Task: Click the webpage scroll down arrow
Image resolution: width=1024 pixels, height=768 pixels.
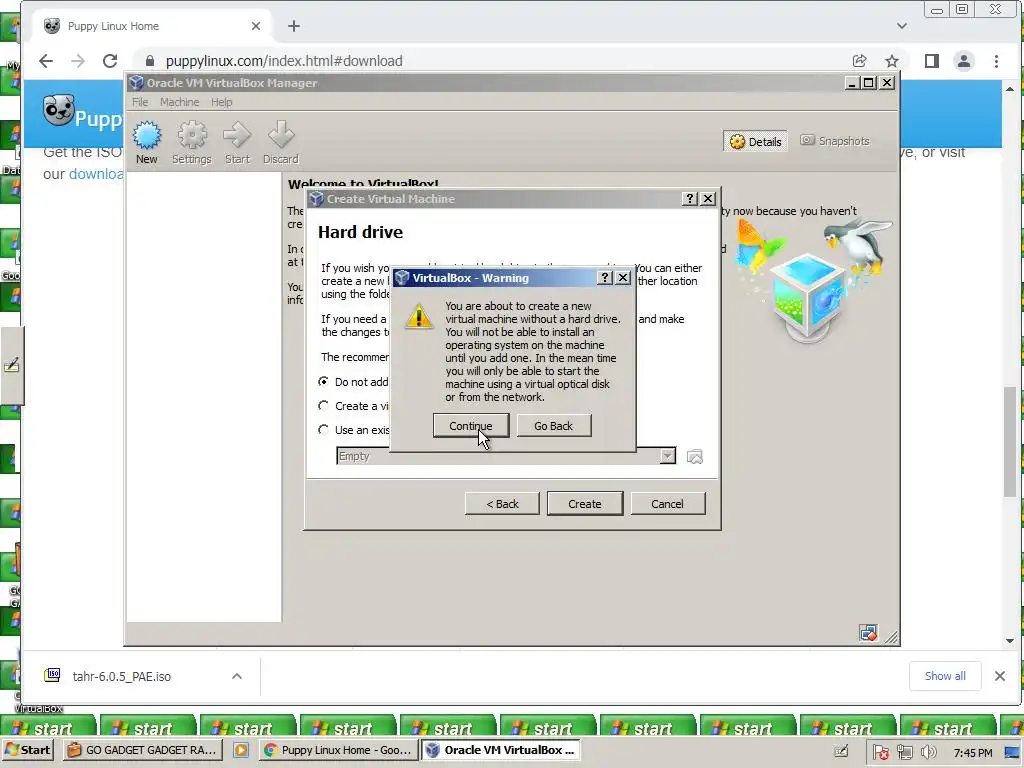Action: tap(1010, 640)
